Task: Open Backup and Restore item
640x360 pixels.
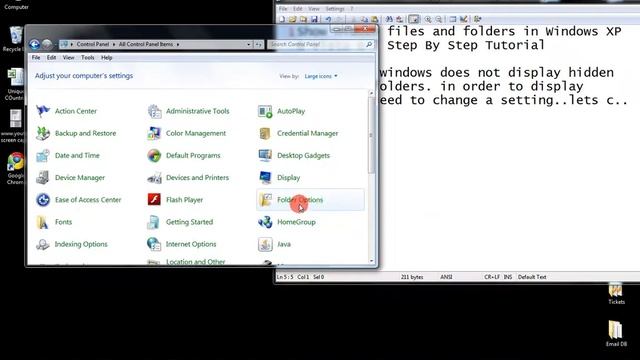Action: point(76,133)
